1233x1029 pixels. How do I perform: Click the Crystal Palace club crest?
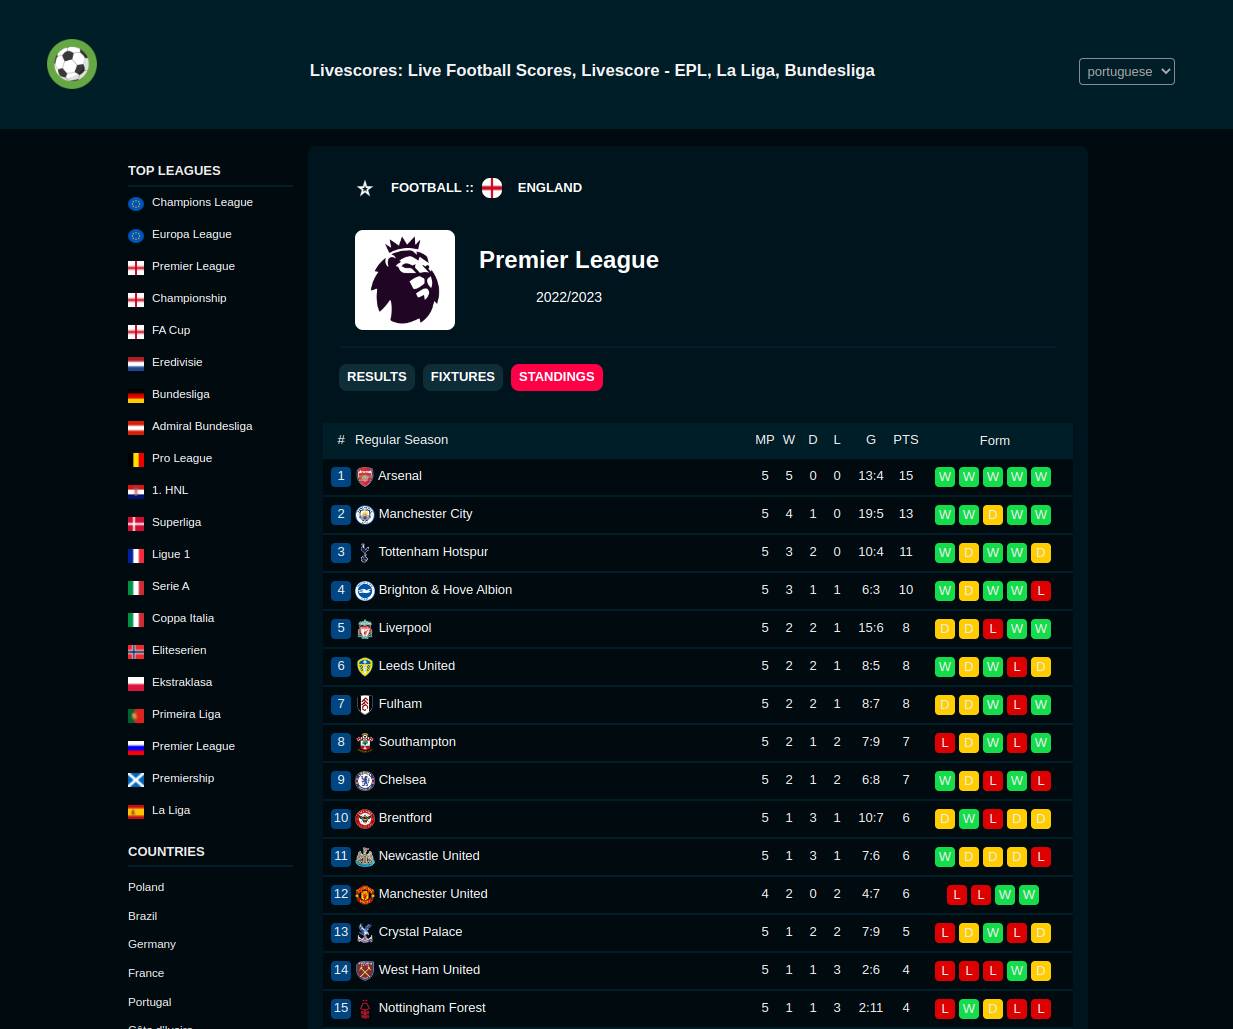pos(365,932)
